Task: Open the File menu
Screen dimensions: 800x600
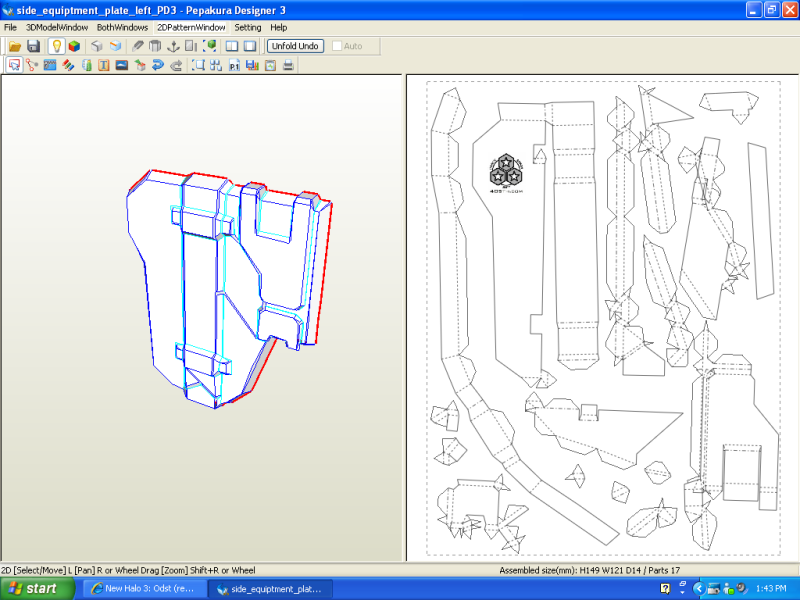Action: pyautogui.click(x=10, y=27)
